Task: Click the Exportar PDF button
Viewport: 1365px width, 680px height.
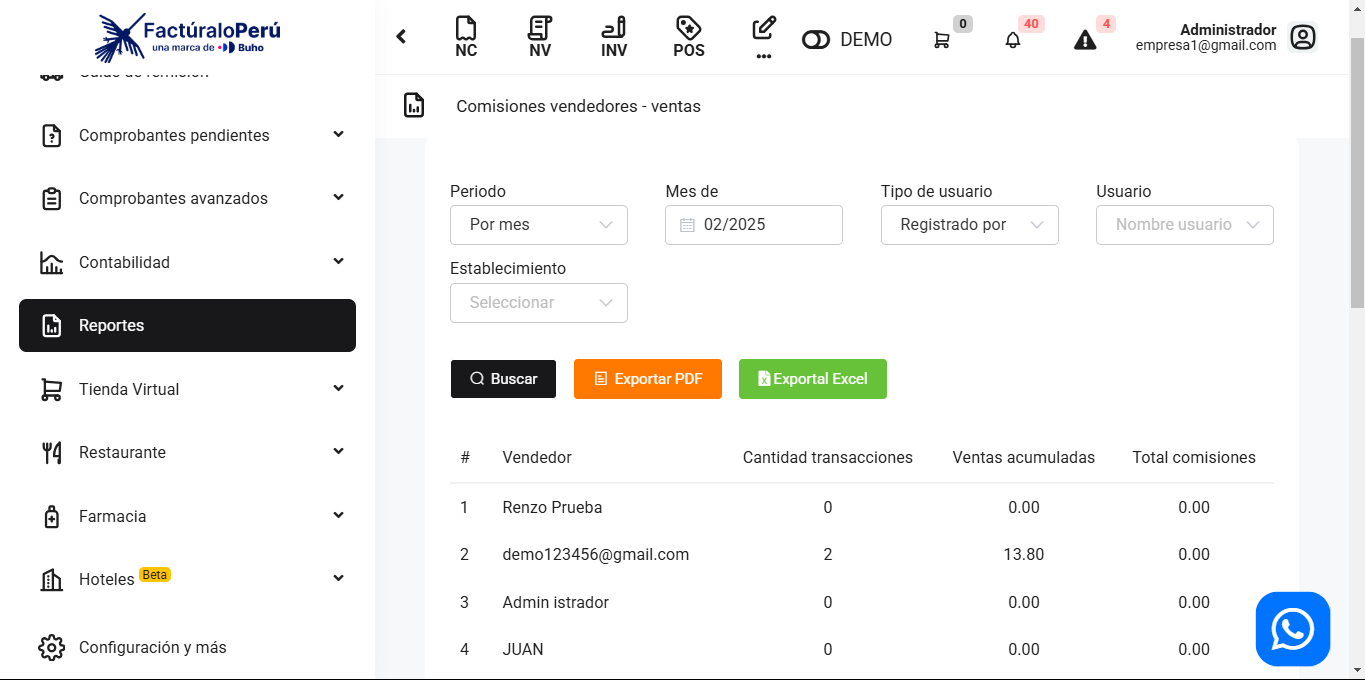Action: pyautogui.click(x=647, y=379)
